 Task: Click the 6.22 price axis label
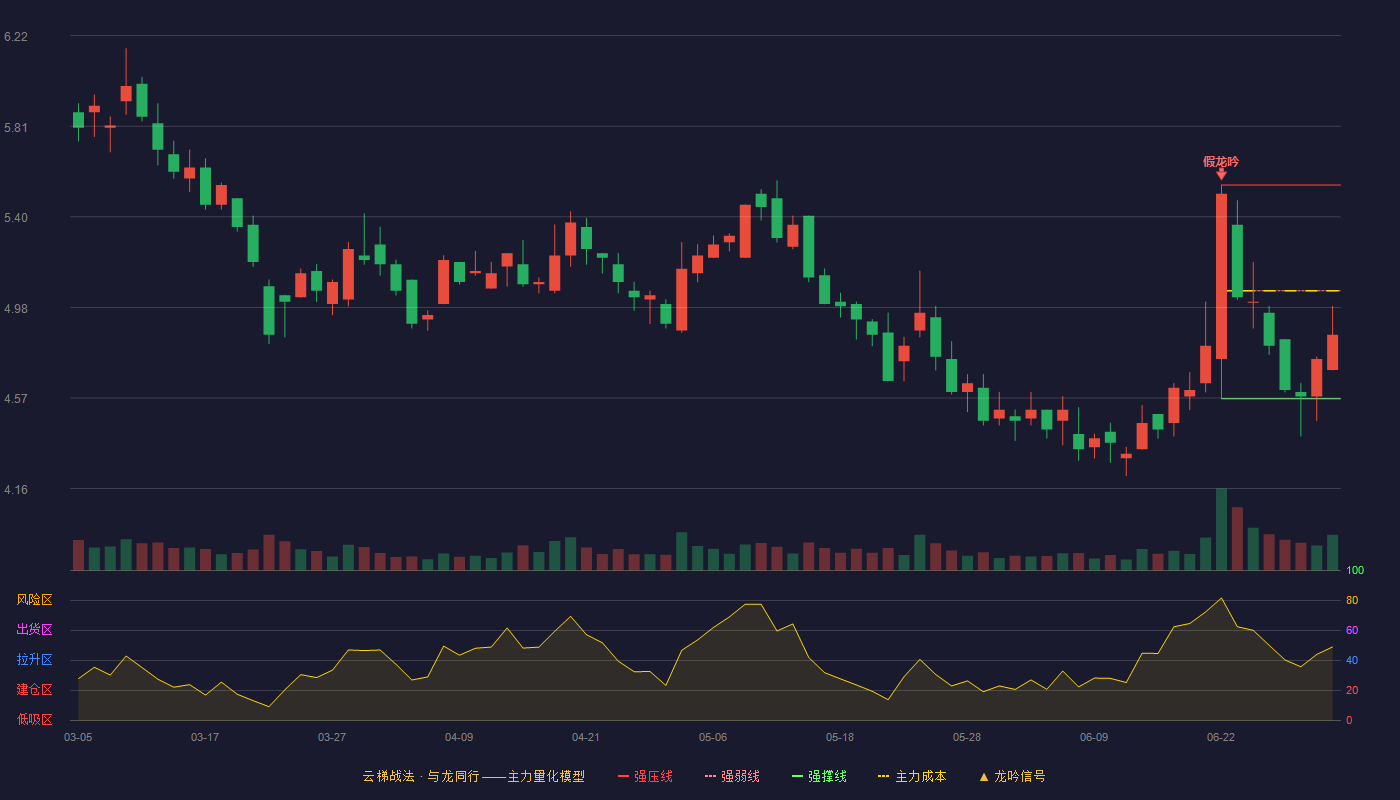click(x=16, y=36)
